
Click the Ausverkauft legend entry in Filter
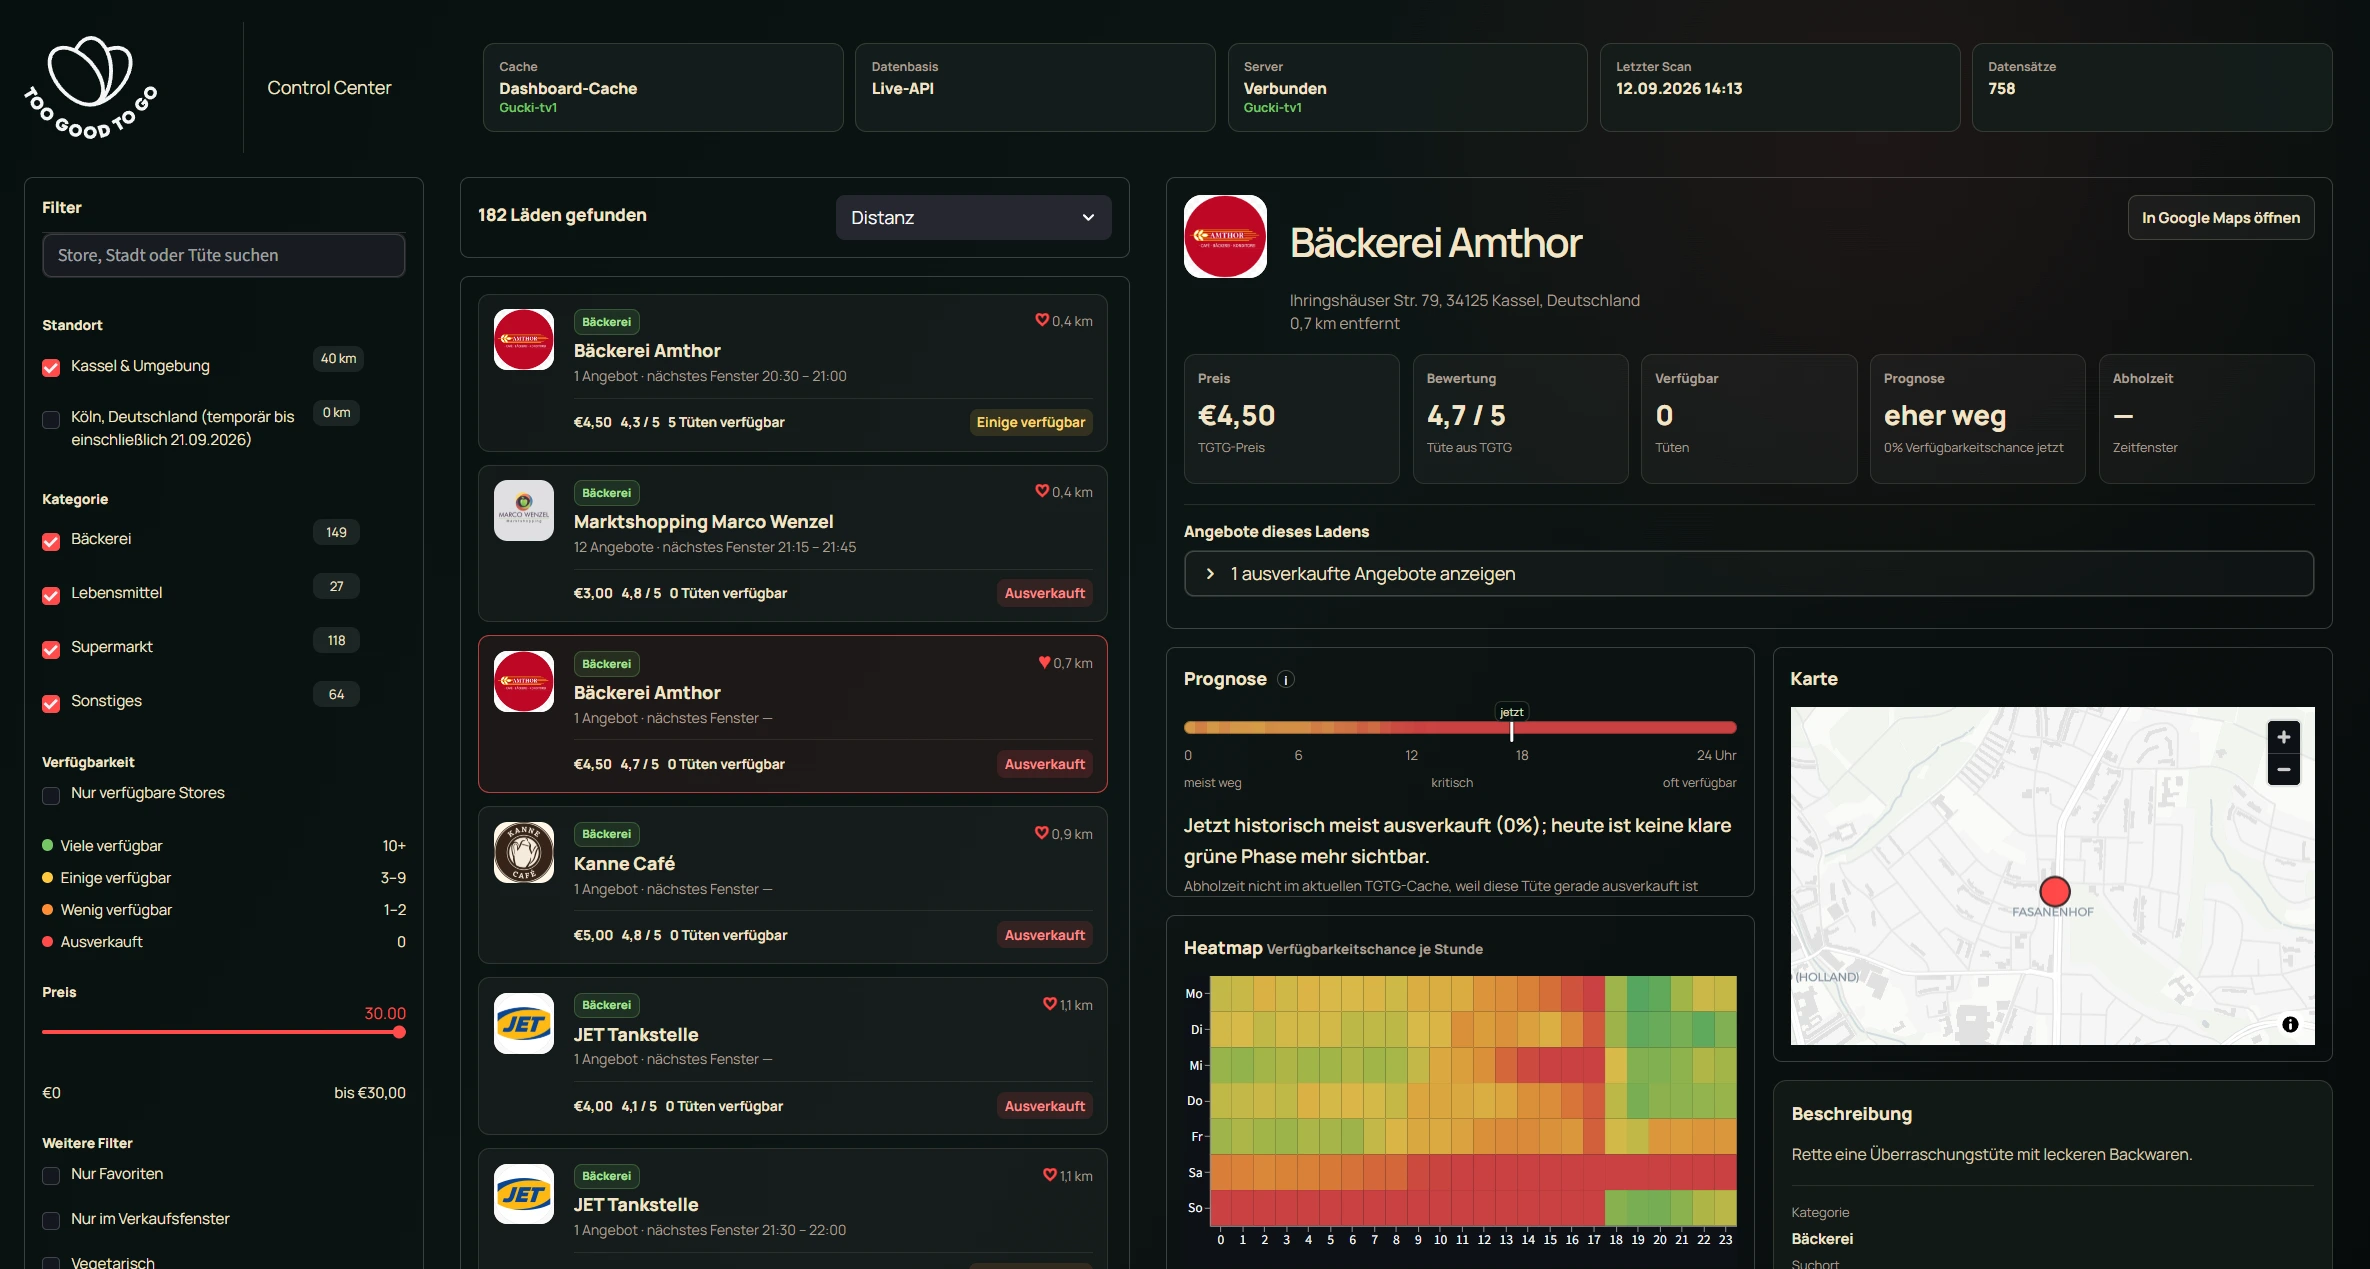224,942
